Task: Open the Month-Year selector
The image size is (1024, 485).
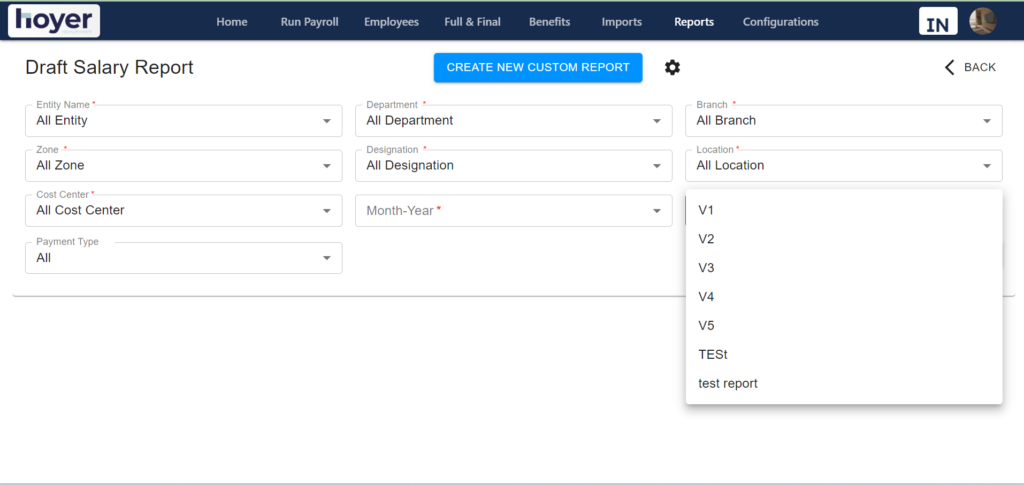Action: click(513, 211)
